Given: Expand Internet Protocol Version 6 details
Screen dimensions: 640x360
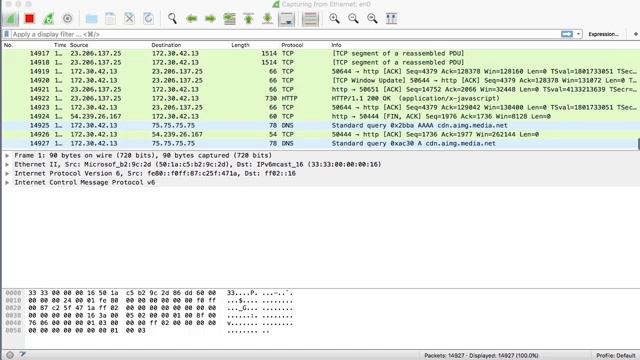Looking at the screenshot, I should point(7,173).
